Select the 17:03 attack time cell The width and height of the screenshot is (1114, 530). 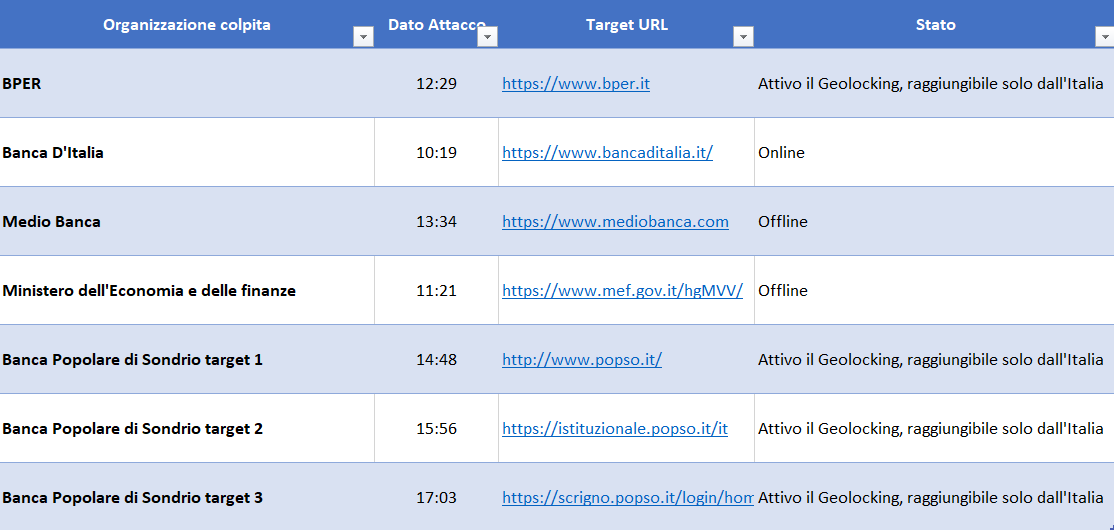436,498
